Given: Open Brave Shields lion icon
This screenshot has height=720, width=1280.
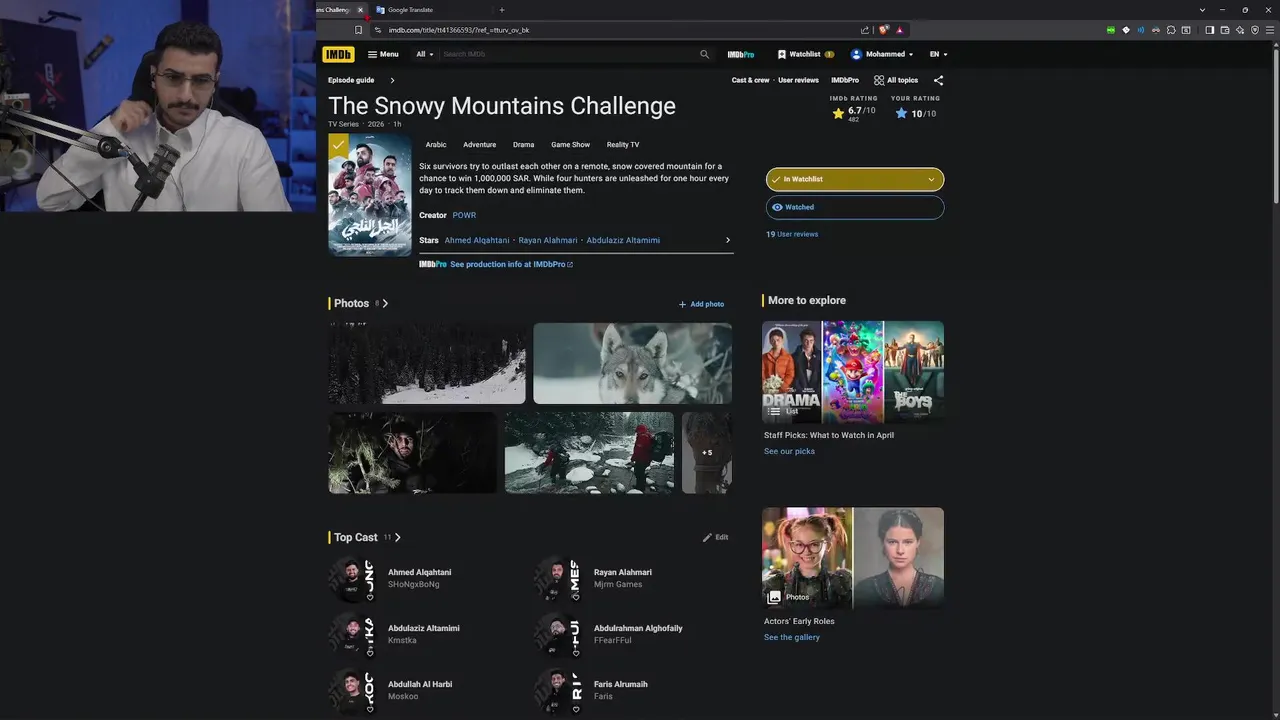Looking at the screenshot, I should coord(884,30).
